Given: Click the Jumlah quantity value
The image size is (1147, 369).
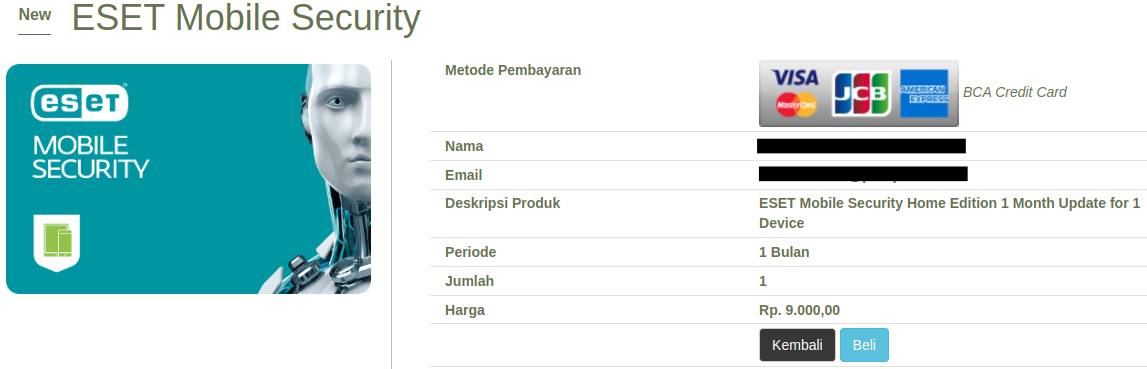Looking at the screenshot, I should [763, 281].
